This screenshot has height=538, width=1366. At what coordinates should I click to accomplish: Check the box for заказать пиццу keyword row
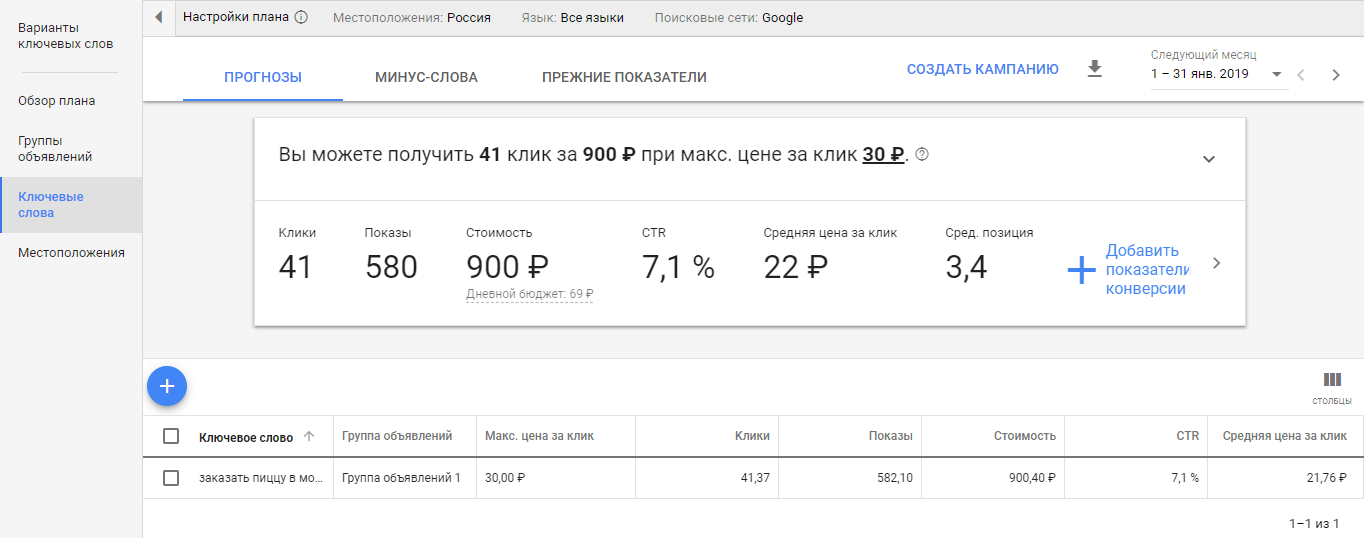(171, 478)
